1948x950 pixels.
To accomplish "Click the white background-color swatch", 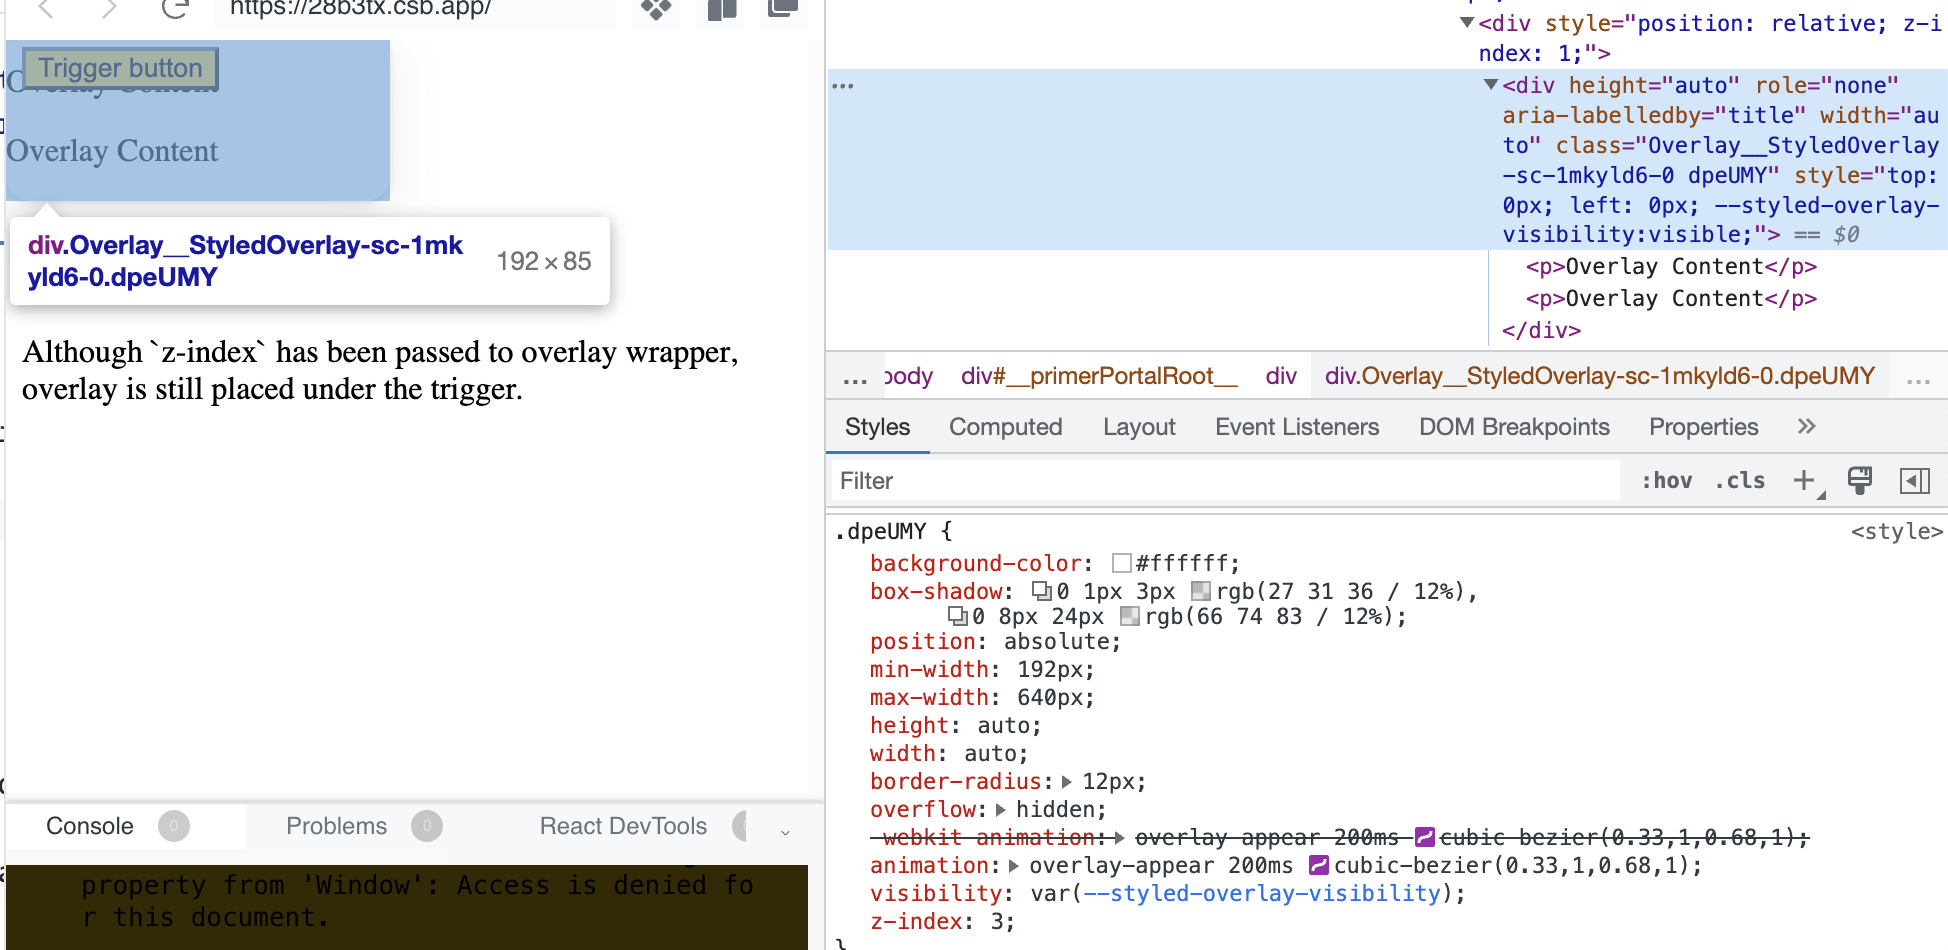I will point(1120,562).
